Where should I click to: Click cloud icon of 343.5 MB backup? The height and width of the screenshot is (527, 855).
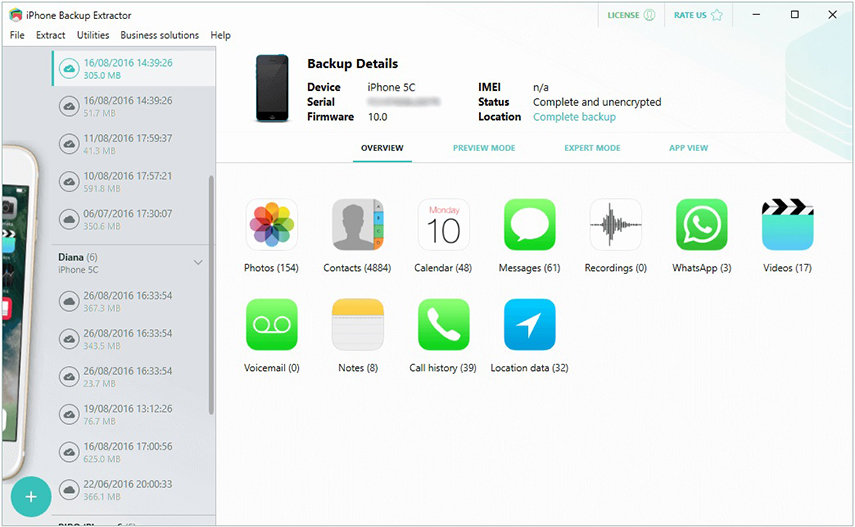[x=69, y=339]
